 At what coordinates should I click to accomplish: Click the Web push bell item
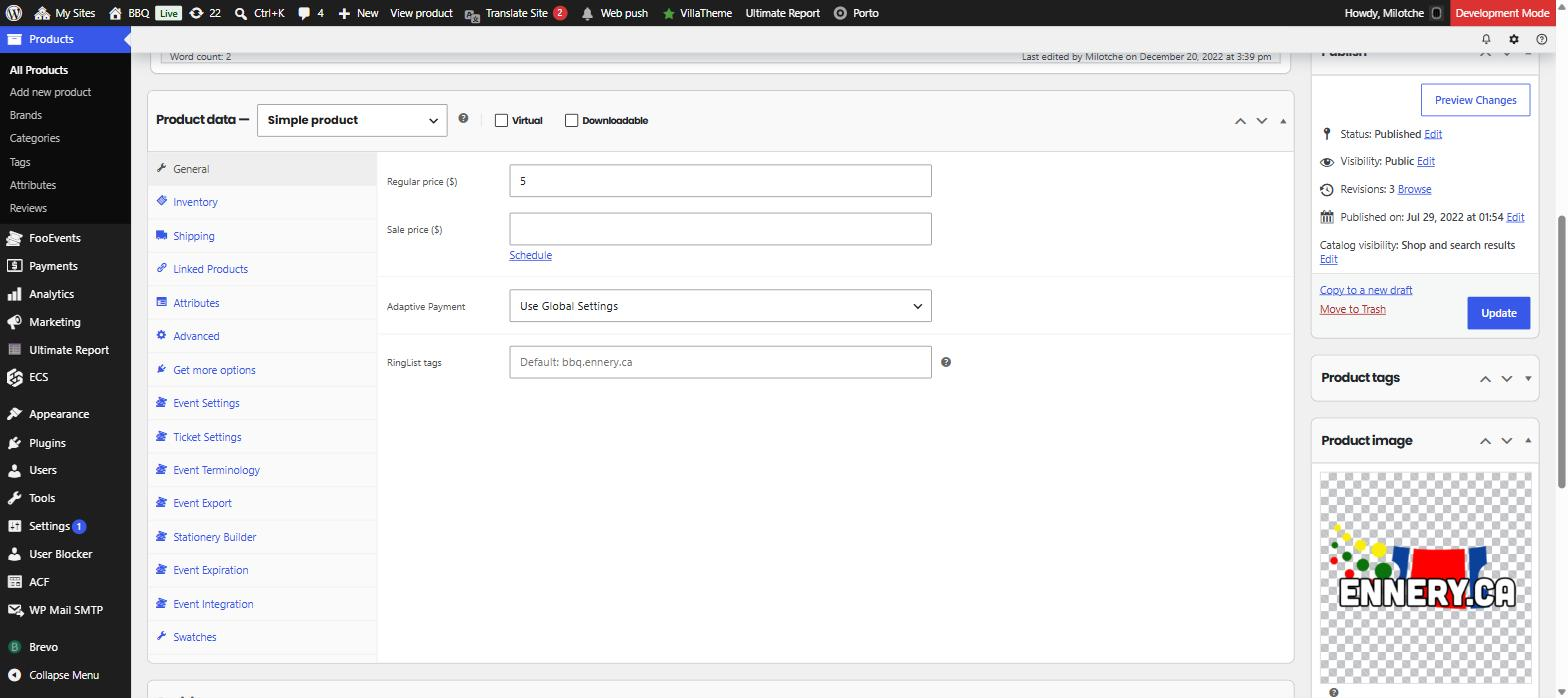coord(614,13)
